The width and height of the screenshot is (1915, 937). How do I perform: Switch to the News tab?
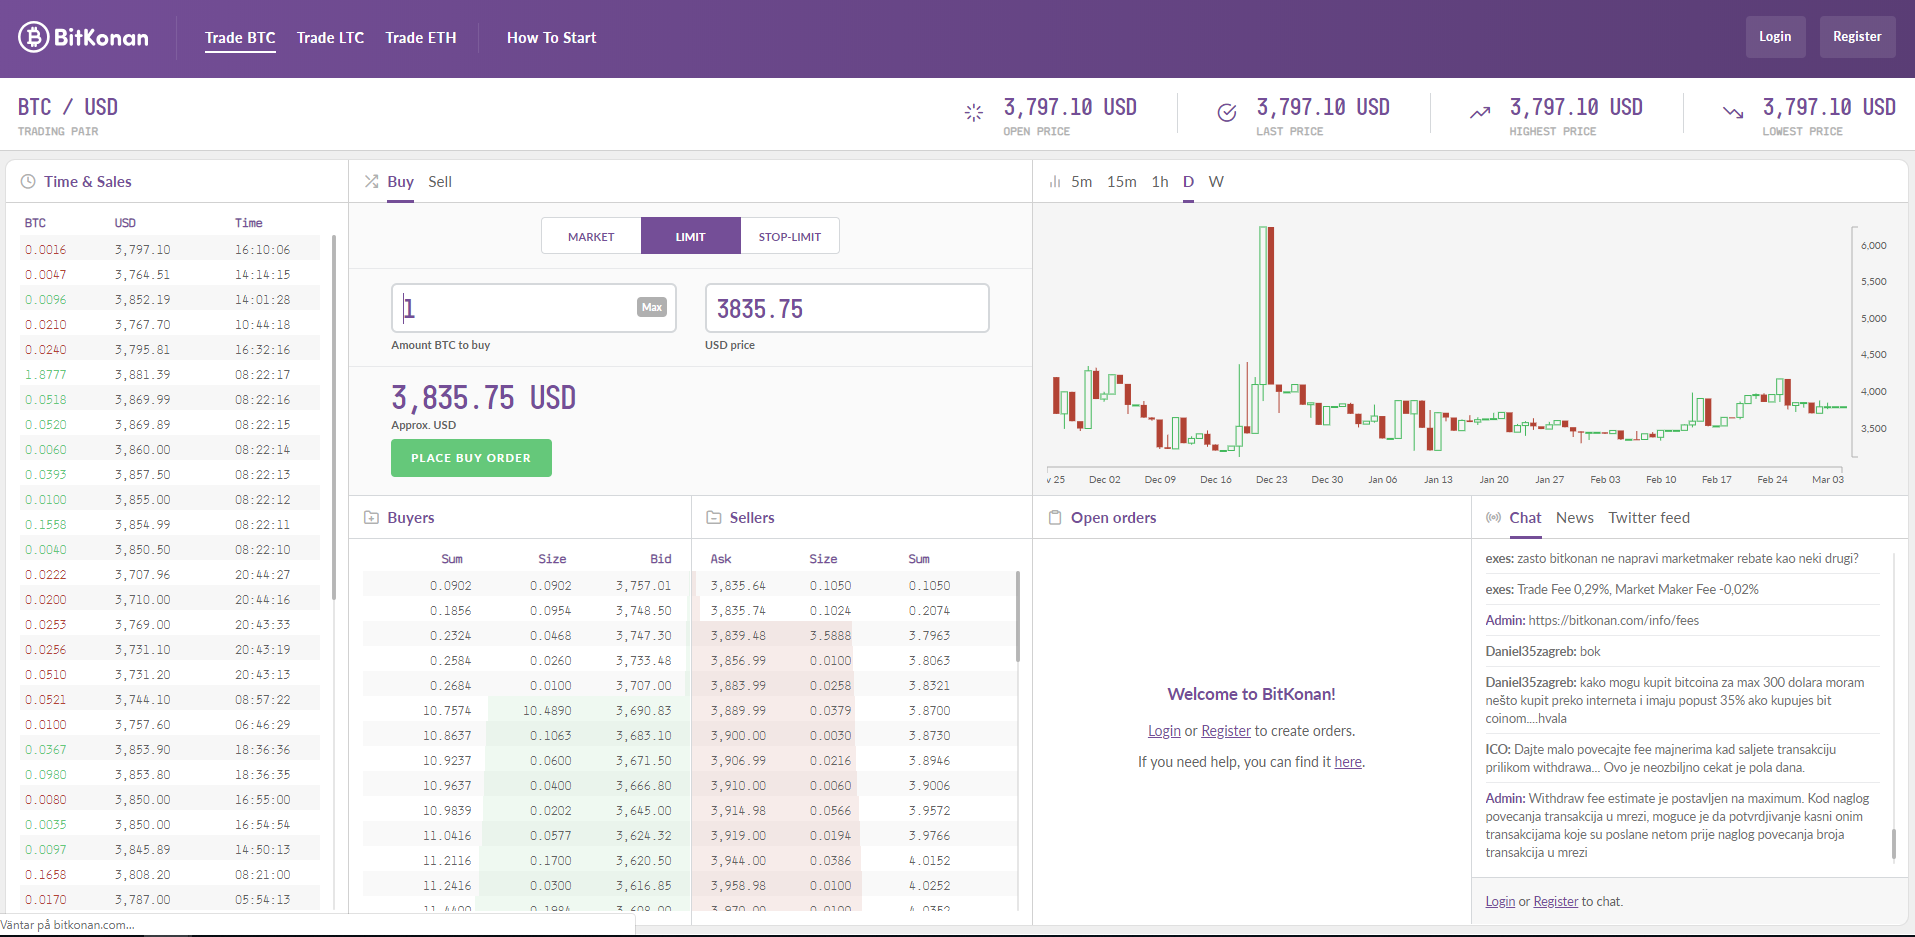(x=1575, y=518)
